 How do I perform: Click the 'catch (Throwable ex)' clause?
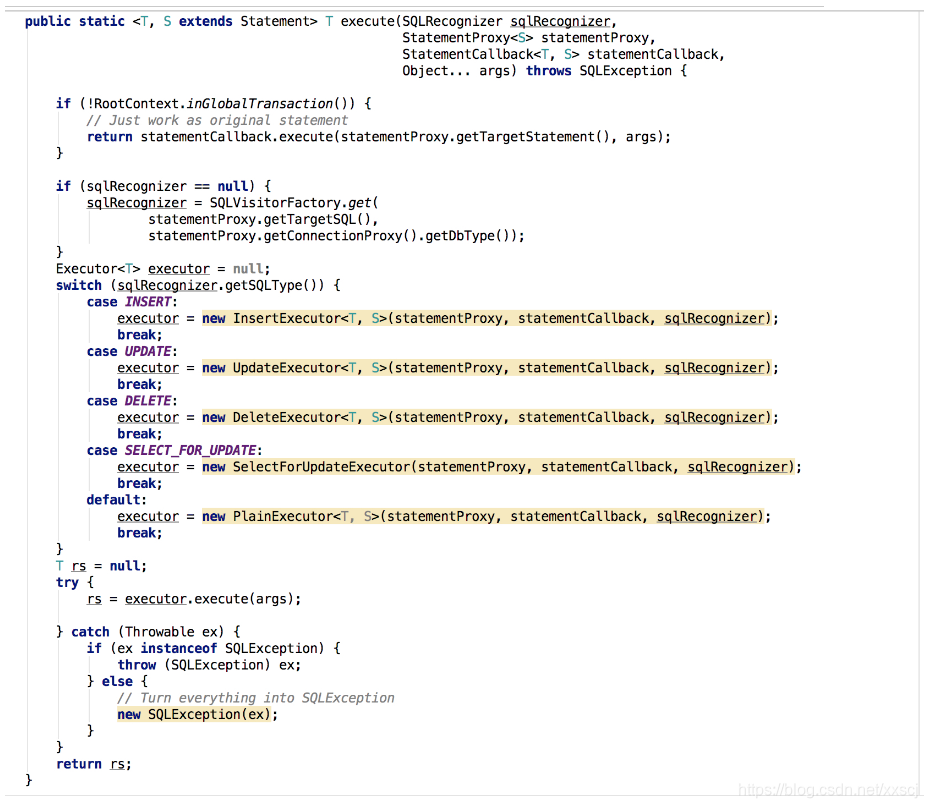[x=148, y=632]
